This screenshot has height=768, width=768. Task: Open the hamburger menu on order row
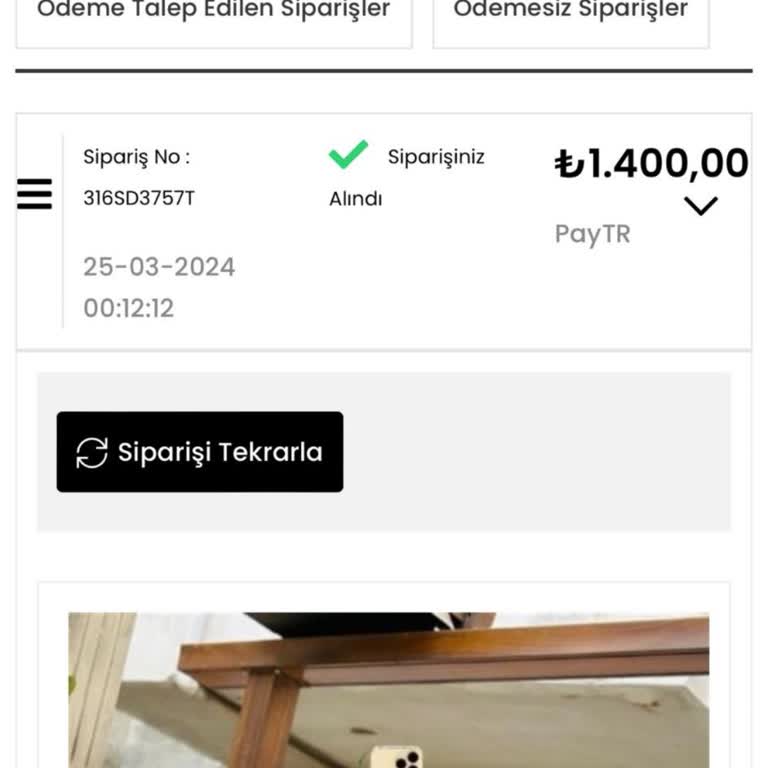[x=35, y=193]
